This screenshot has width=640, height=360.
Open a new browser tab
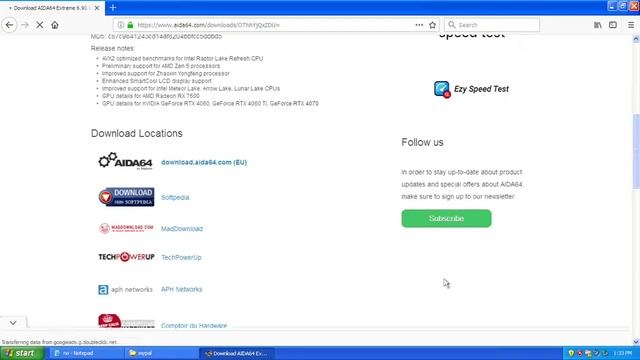point(113,8)
